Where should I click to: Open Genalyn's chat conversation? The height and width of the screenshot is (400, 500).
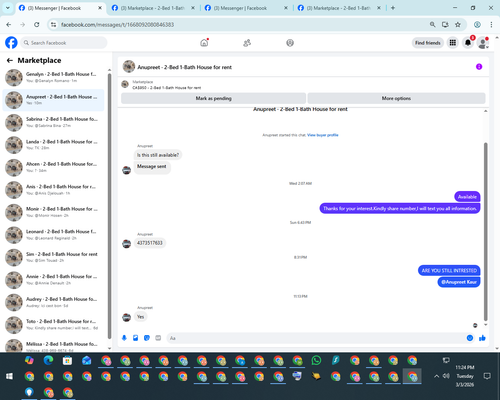click(53, 77)
